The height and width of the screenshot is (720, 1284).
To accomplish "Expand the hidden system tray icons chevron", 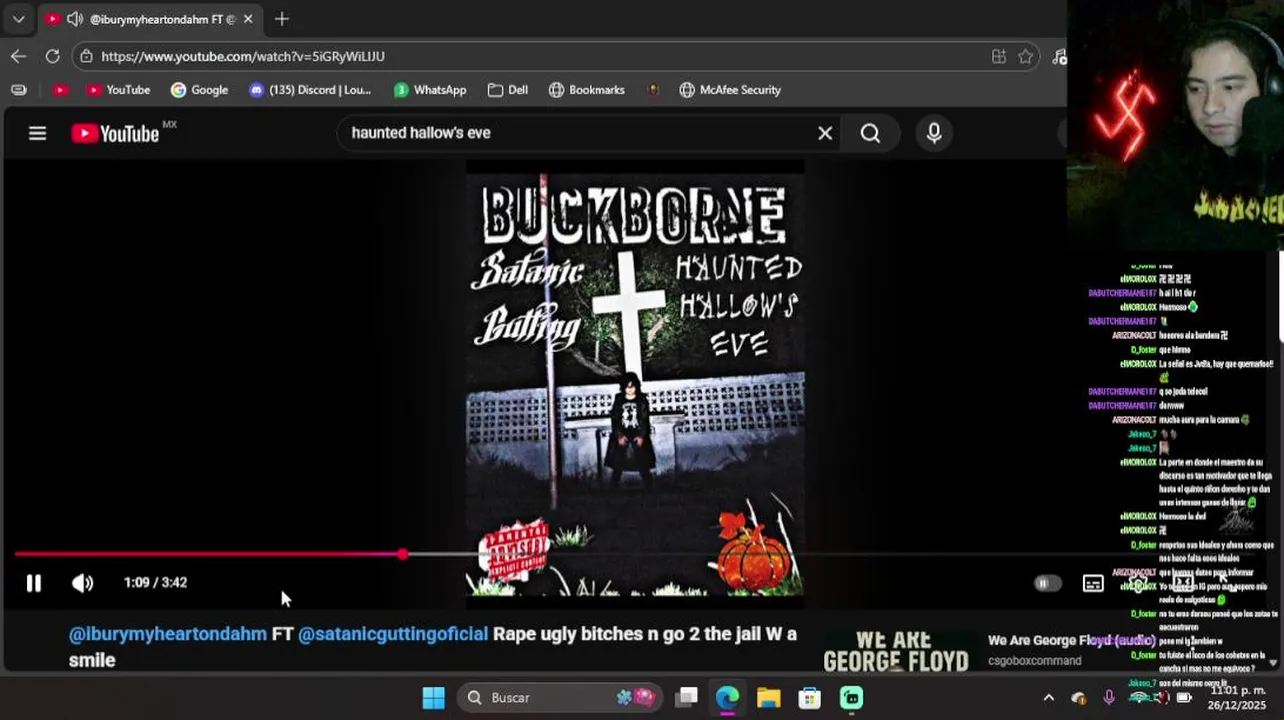I will (x=1048, y=697).
